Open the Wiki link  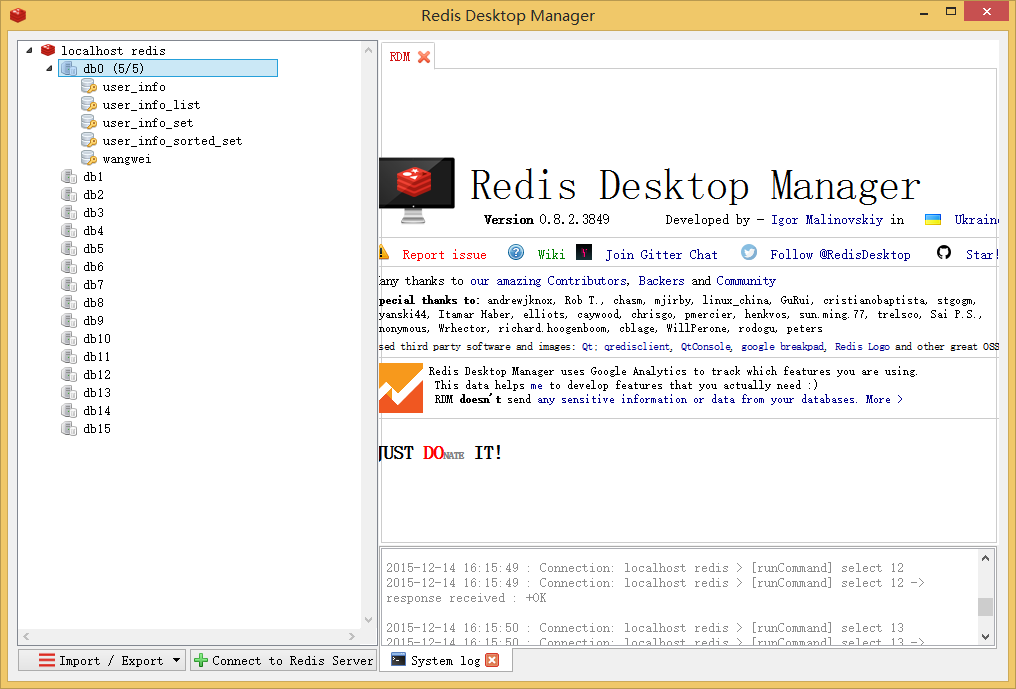[x=551, y=255]
